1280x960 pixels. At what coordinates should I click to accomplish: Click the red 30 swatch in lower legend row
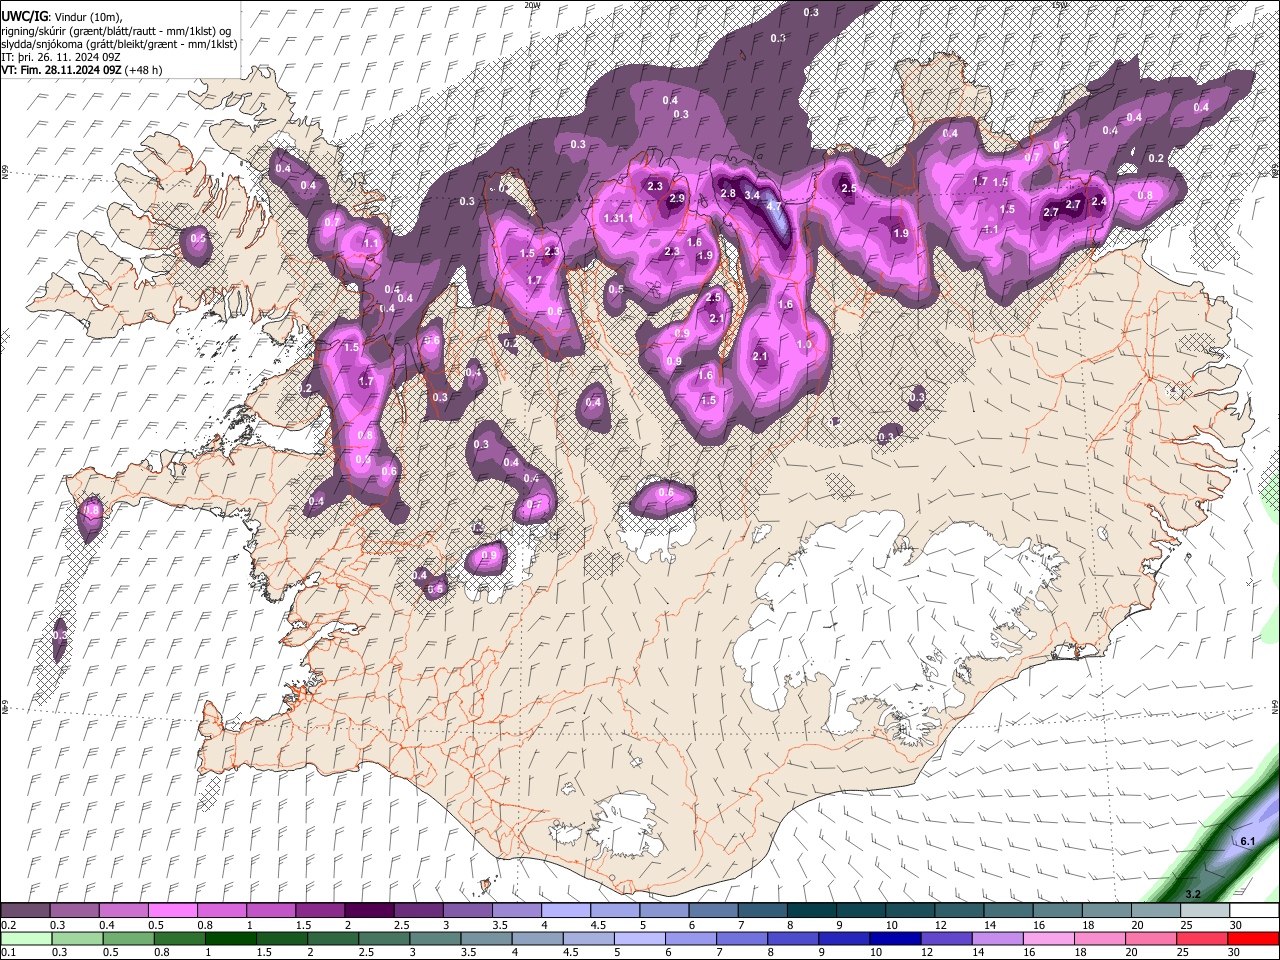point(1253,938)
